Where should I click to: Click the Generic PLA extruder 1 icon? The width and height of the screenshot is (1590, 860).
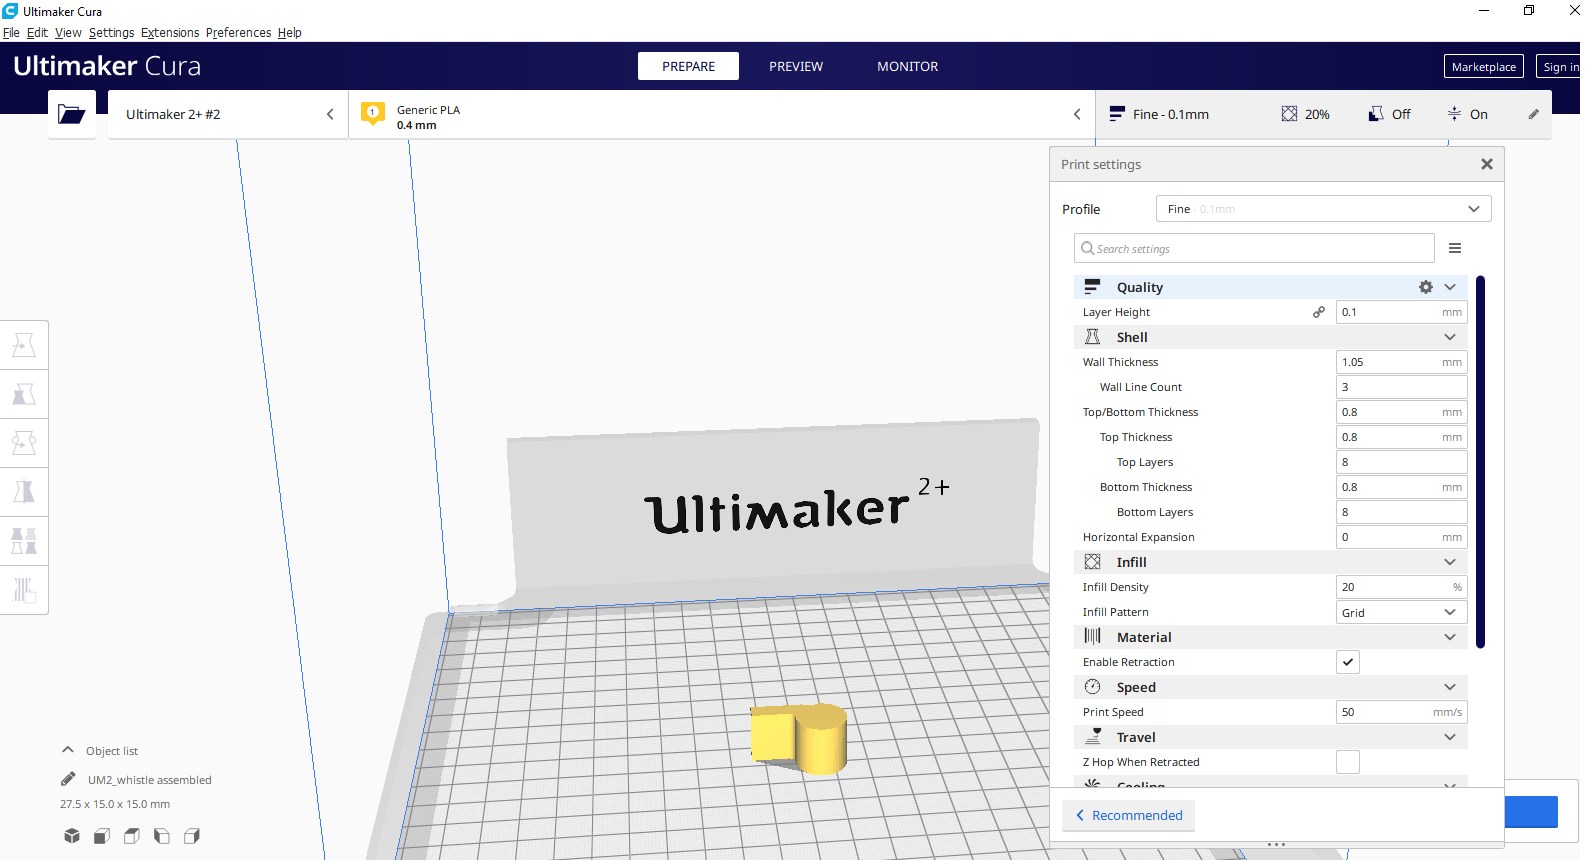coord(373,114)
